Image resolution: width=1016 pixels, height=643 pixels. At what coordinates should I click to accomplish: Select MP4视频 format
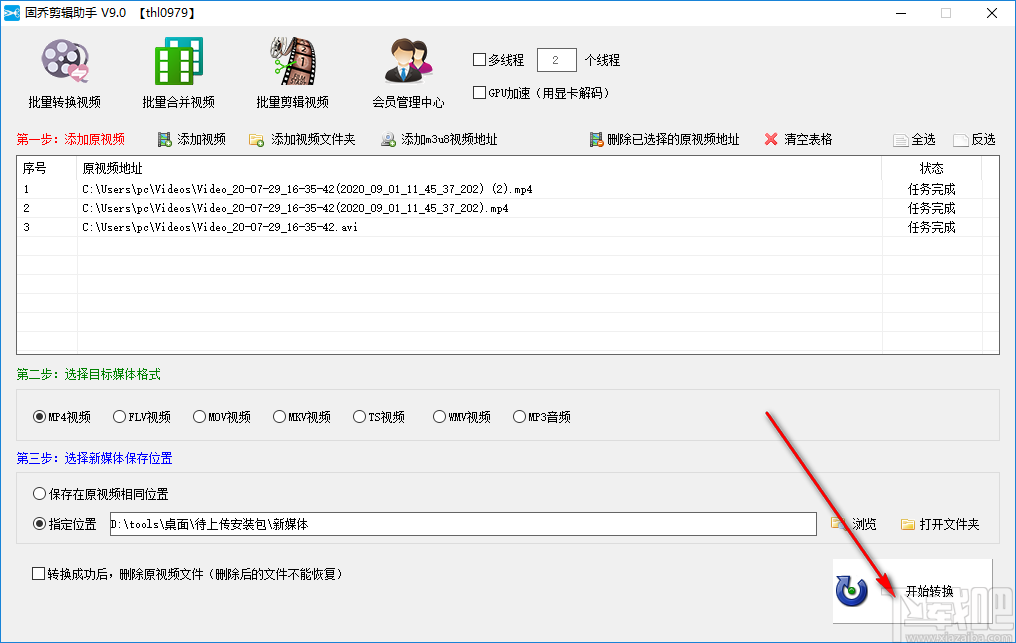(62, 417)
